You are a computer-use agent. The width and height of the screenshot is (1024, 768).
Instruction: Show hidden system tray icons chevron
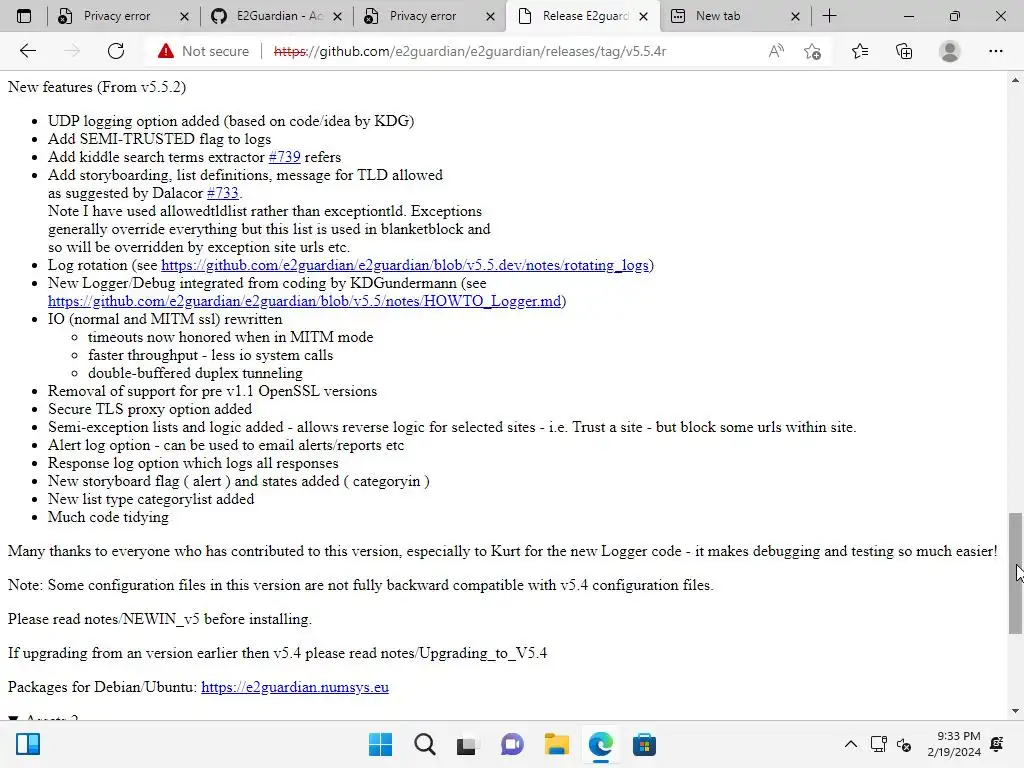(x=850, y=744)
